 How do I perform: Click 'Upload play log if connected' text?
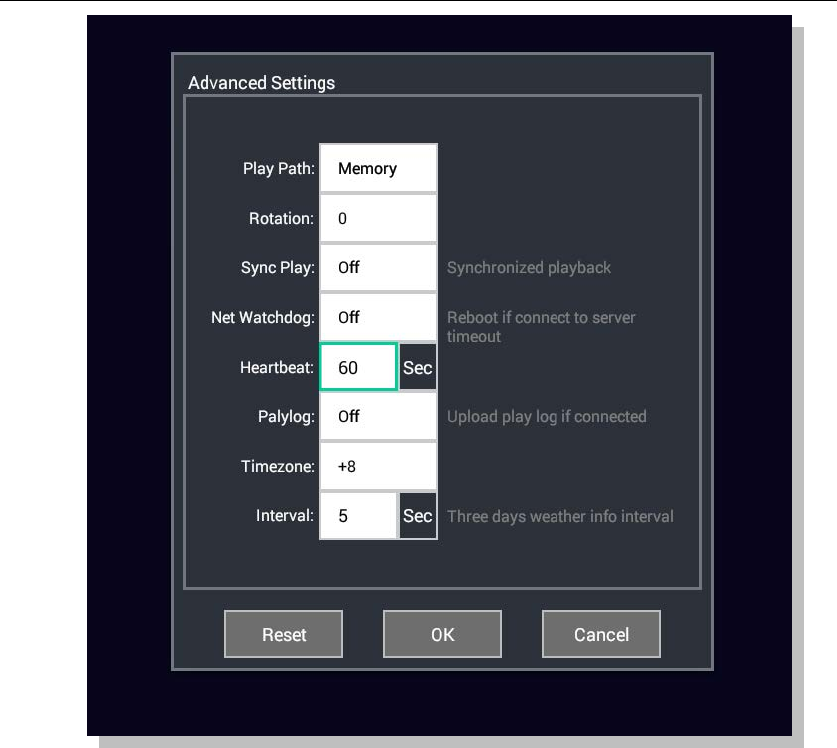tap(547, 416)
